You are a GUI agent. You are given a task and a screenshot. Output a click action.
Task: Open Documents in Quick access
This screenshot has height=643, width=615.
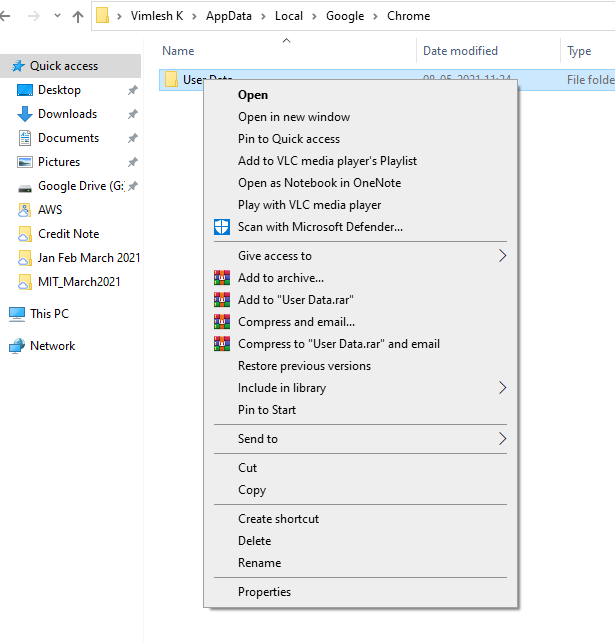pos(68,138)
